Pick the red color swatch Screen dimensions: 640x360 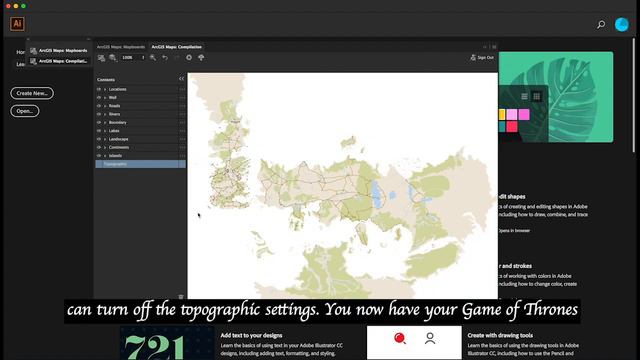(512, 127)
